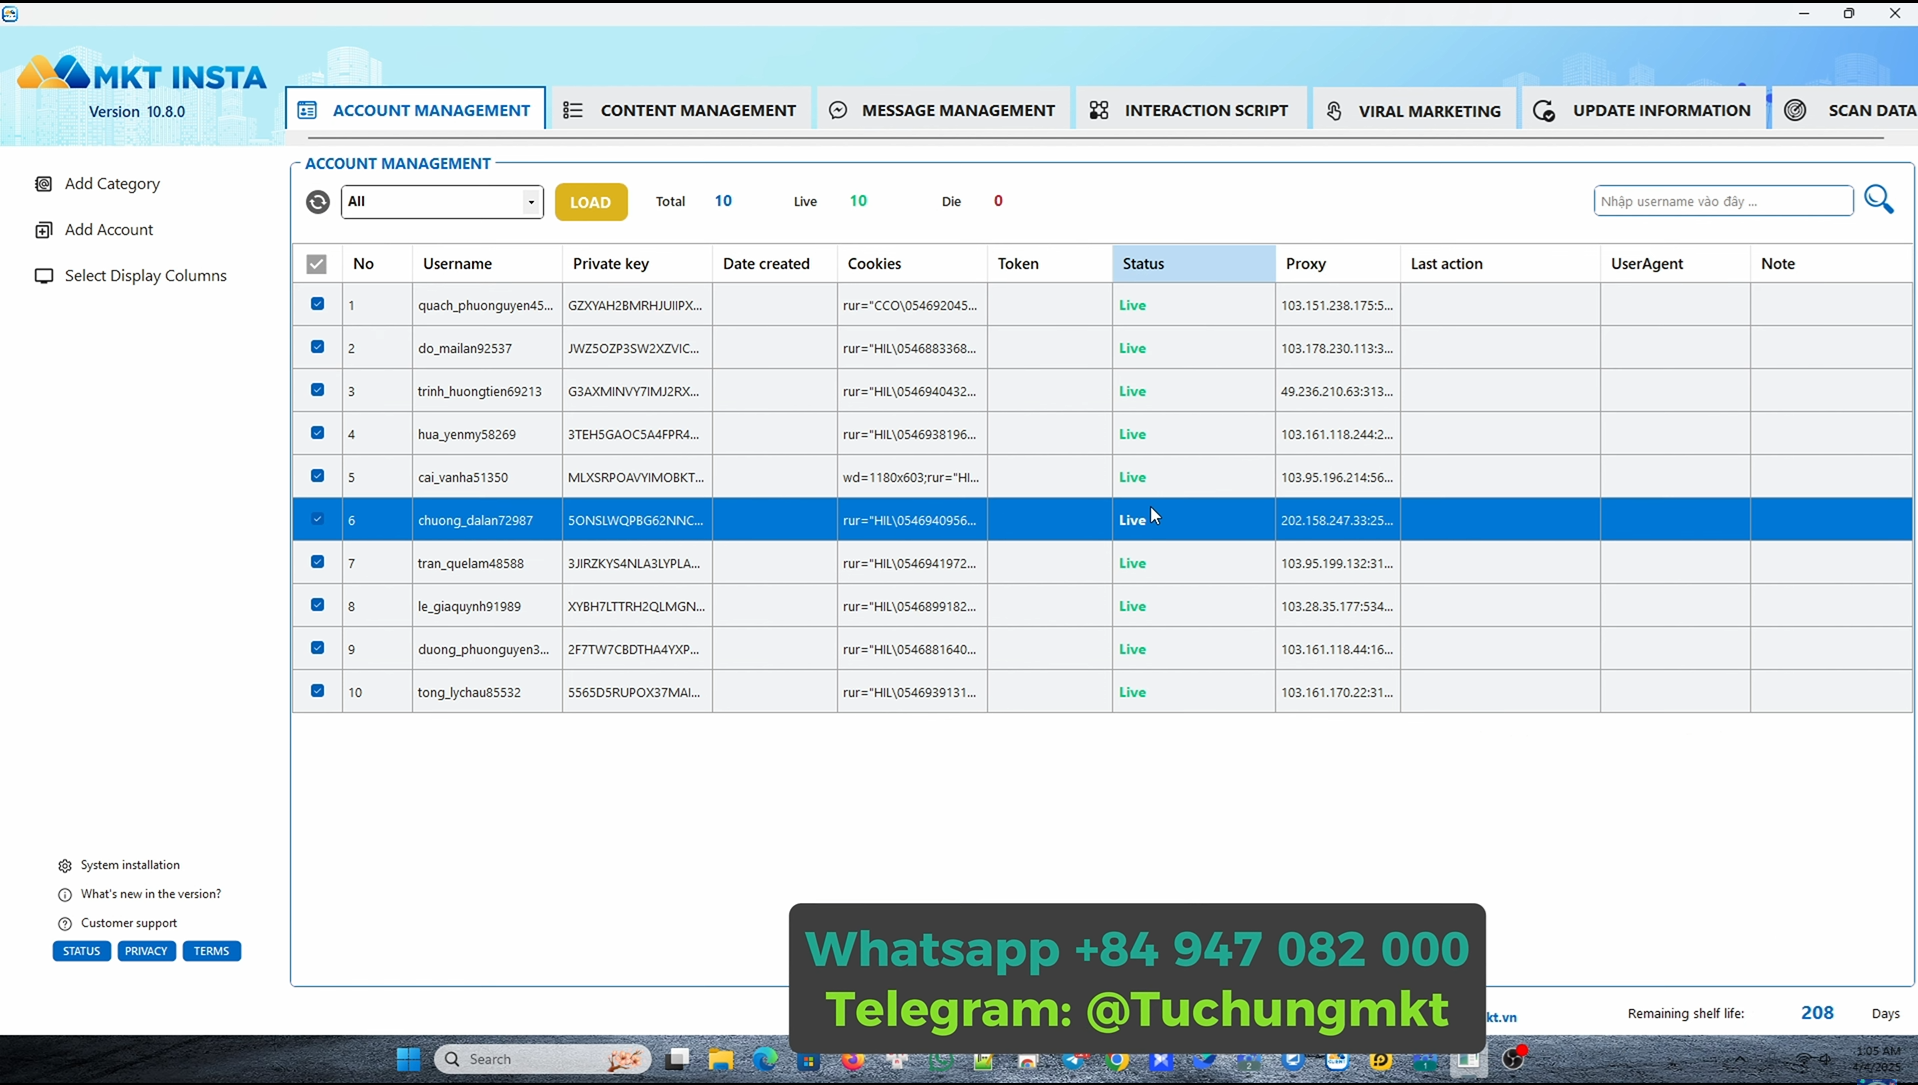Open File Explorer from the taskbar

click(721, 1060)
